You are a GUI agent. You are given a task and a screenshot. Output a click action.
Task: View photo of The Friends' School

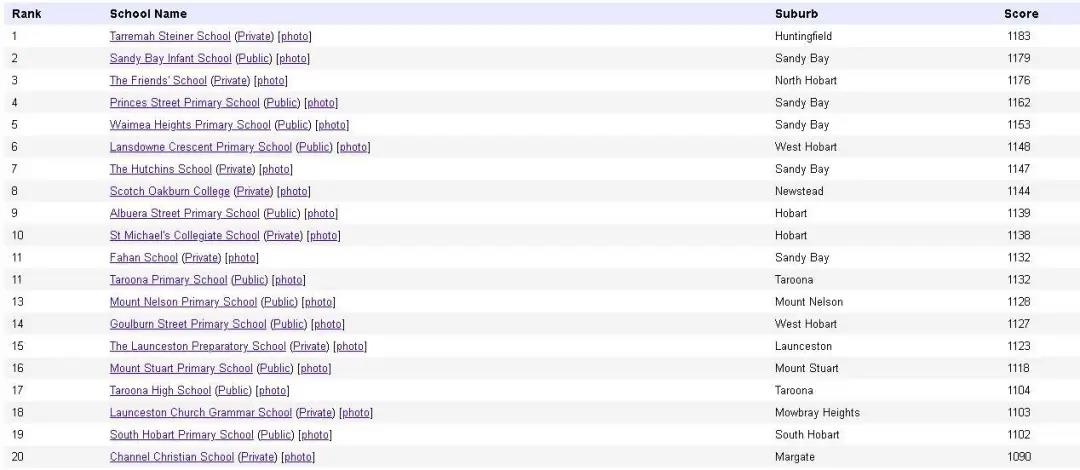(x=271, y=81)
